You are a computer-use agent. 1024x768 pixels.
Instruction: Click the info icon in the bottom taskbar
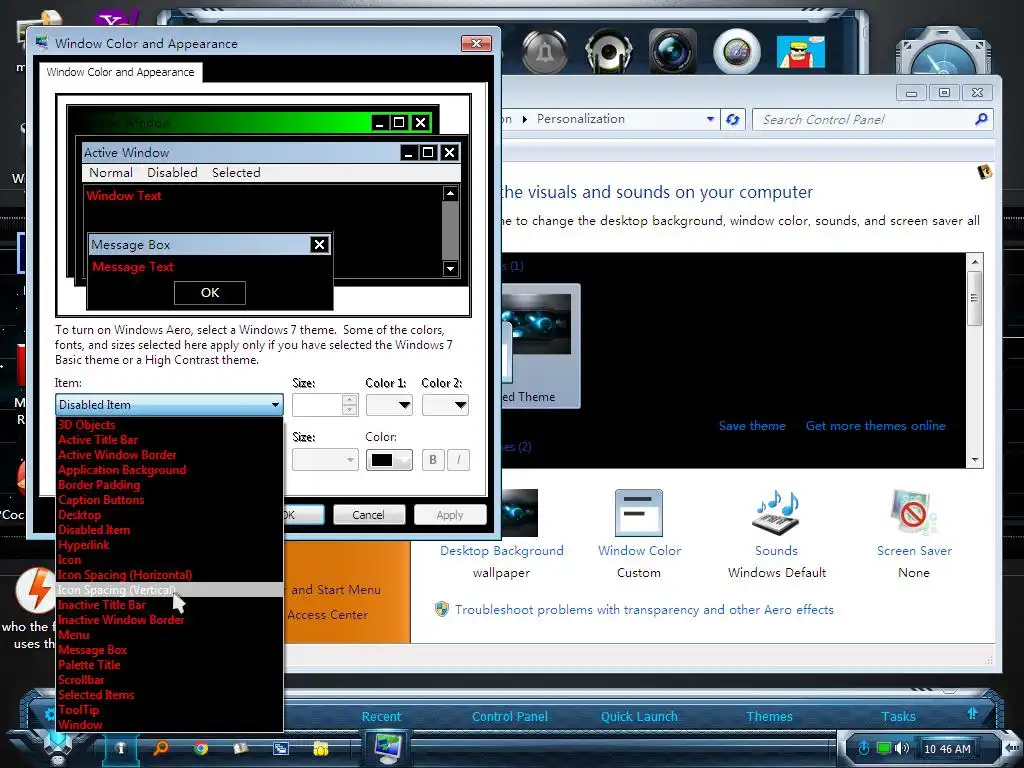pos(120,748)
